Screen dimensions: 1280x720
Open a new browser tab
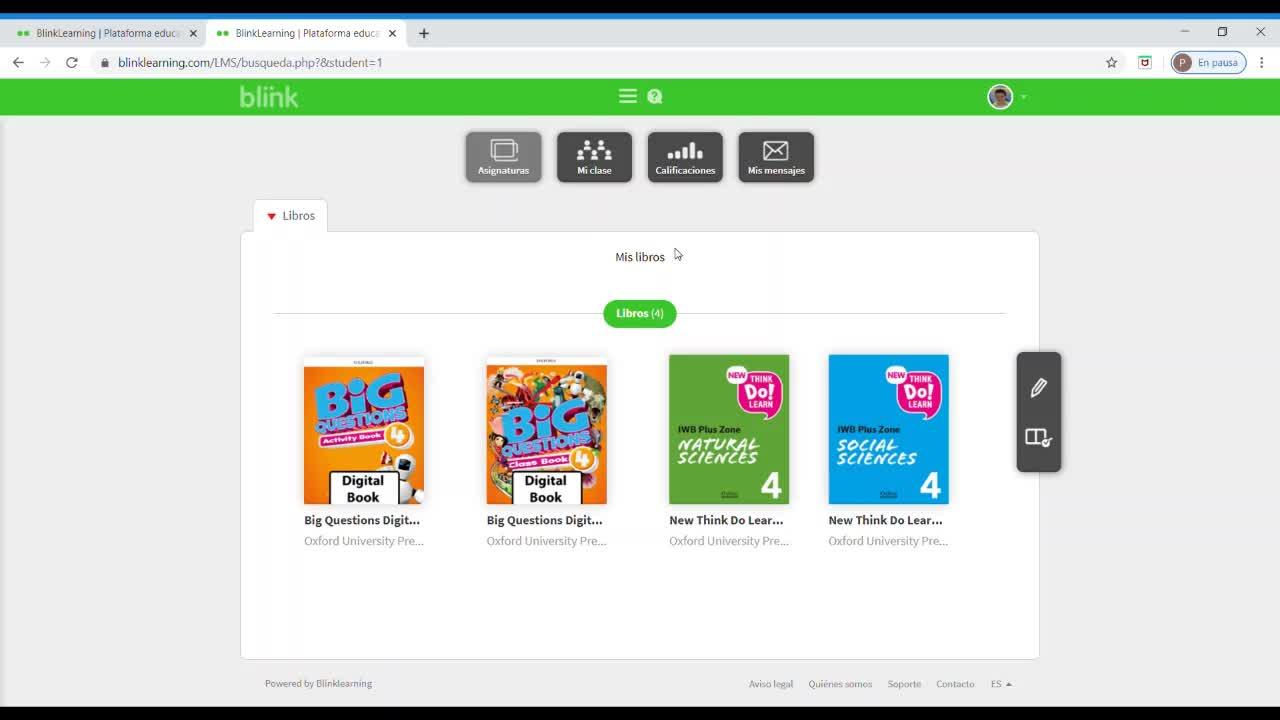(x=424, y=33)
